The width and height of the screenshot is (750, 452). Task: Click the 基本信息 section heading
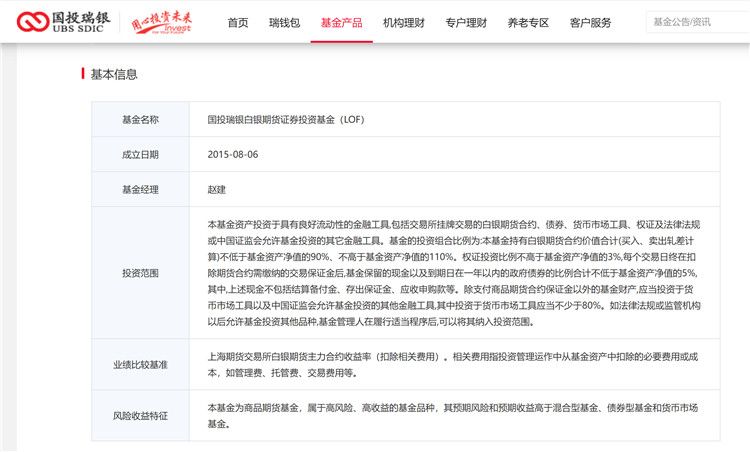coord(114,74)
